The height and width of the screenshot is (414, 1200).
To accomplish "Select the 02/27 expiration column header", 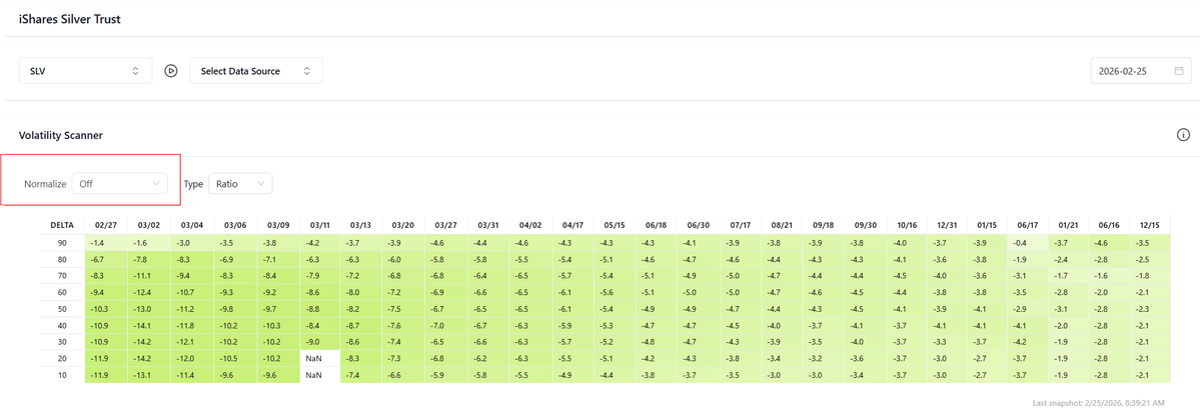I will point(106,226).
